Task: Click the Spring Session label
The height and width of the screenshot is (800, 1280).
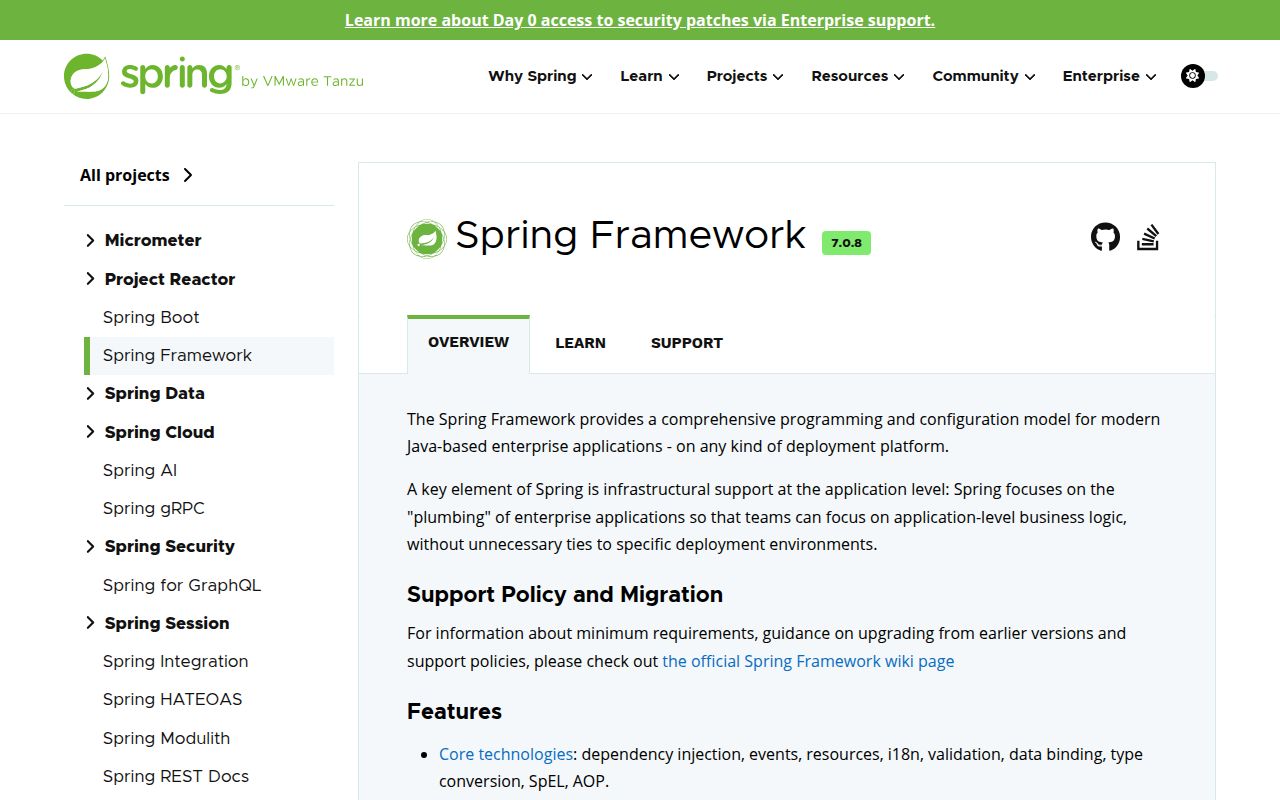Action: [x=167, y=623]
